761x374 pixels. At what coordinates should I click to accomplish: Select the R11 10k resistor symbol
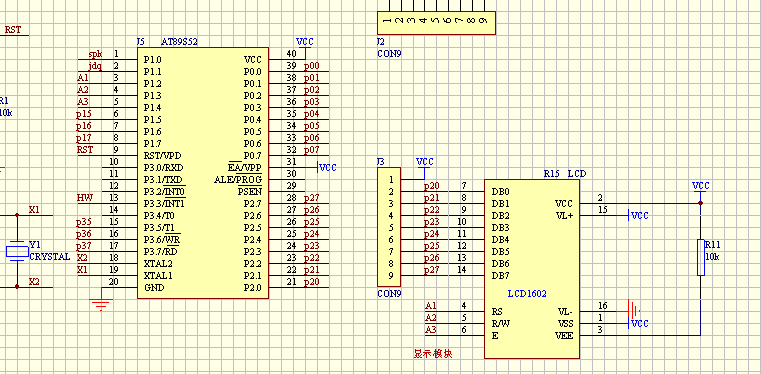700,257
